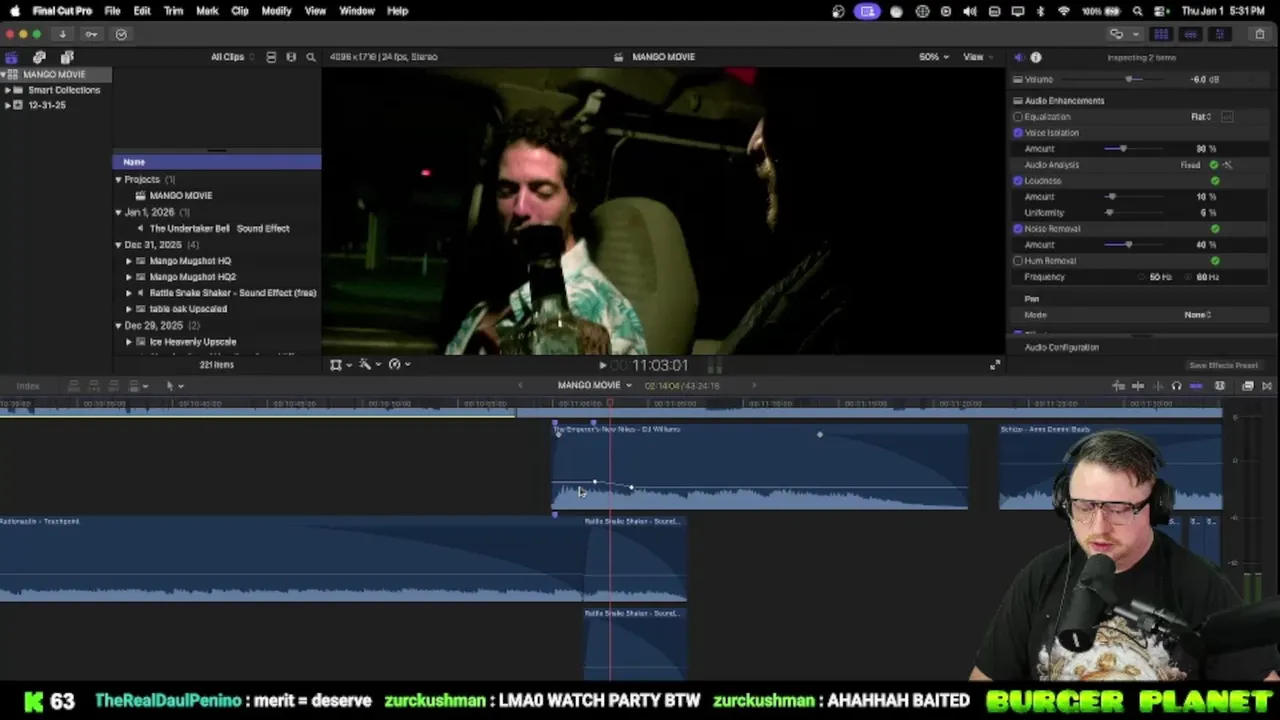Toggle timeline audio skimming headphones icon
This screenshot has width=1280, height=720.
tap(1176, 386)
